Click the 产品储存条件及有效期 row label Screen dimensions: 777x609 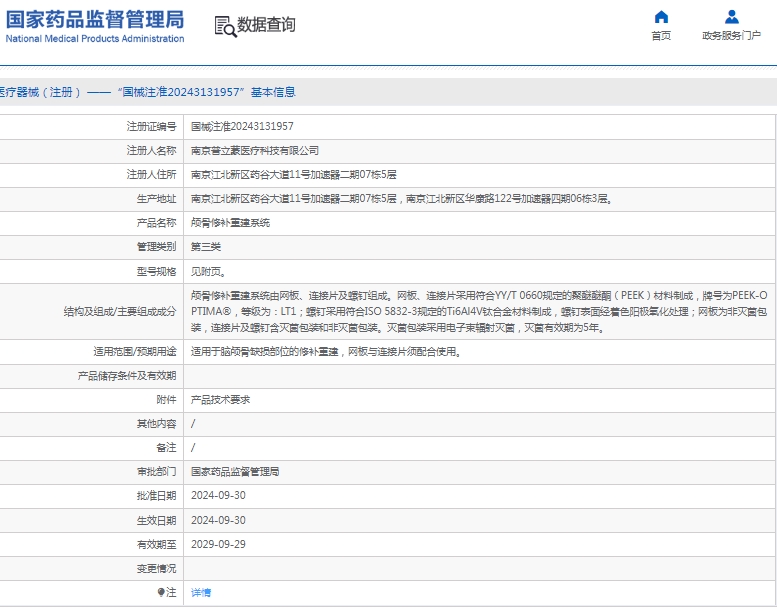127,376
